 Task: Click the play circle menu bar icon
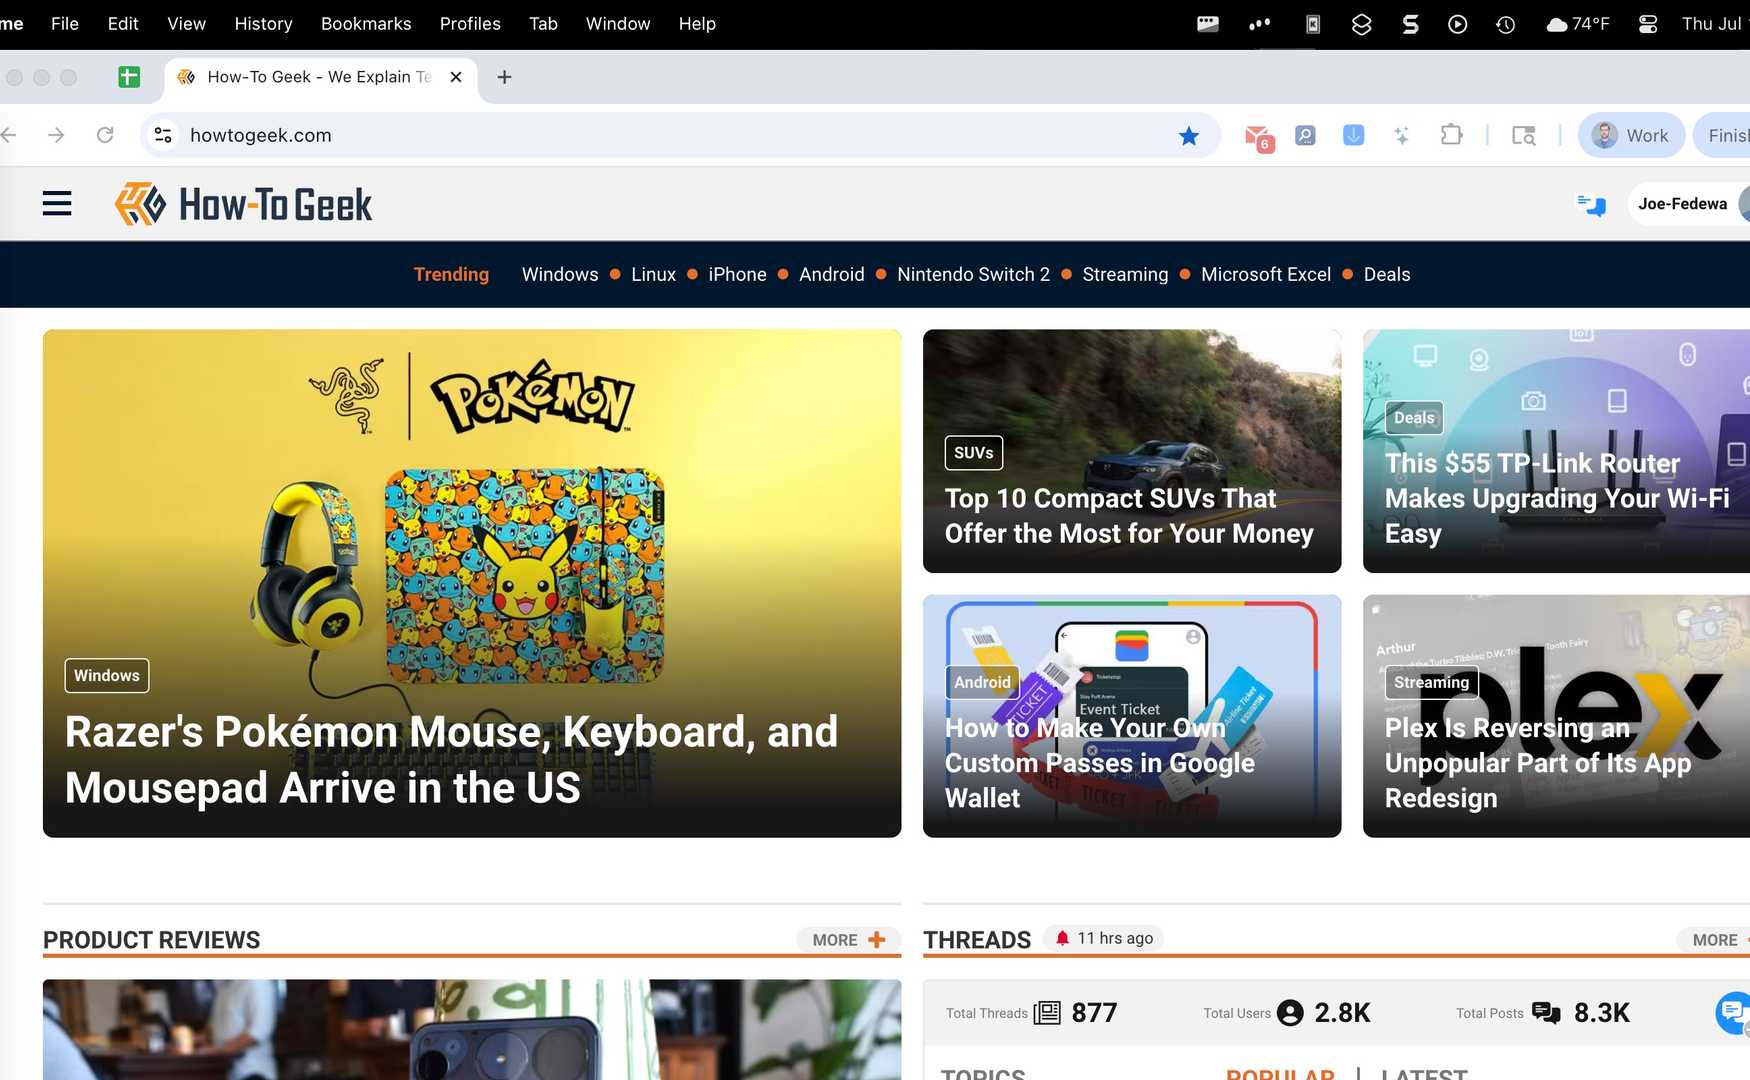click(1457, 24)
